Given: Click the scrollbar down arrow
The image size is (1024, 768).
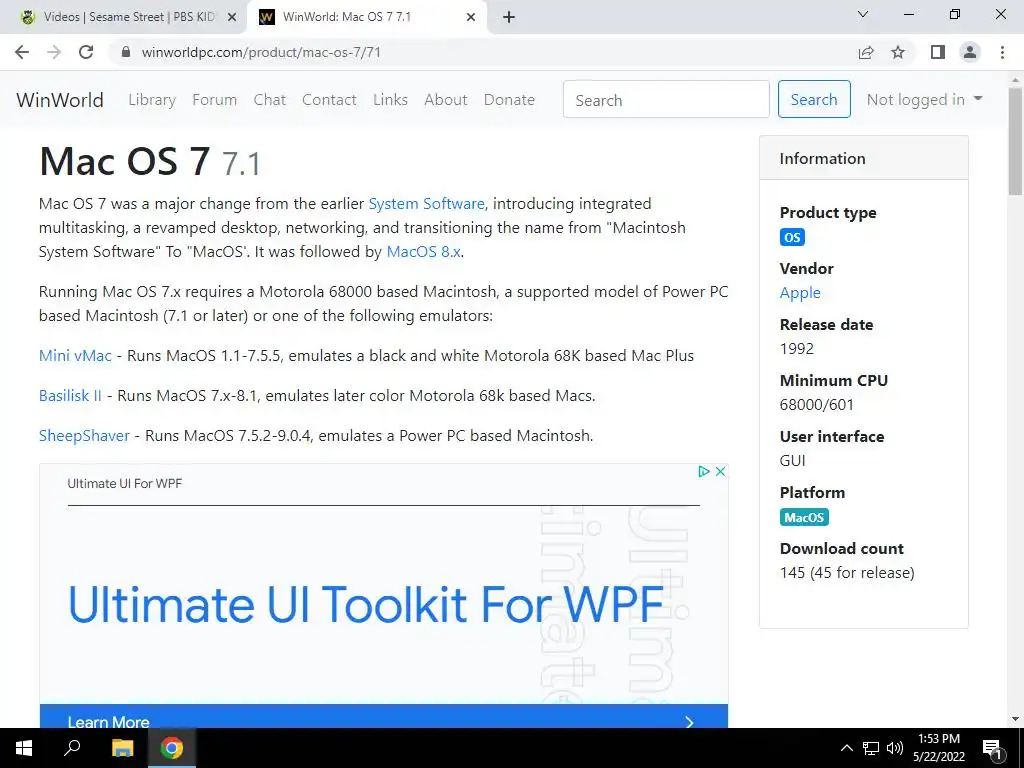Looking at the screenshot, I should coord(1015,720).
